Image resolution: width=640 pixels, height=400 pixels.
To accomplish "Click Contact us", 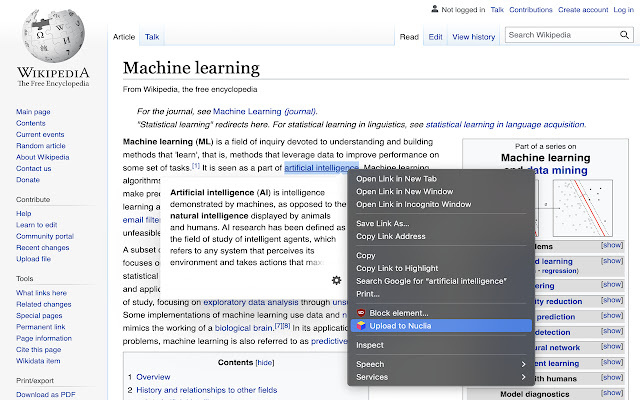I will (33, 169).
